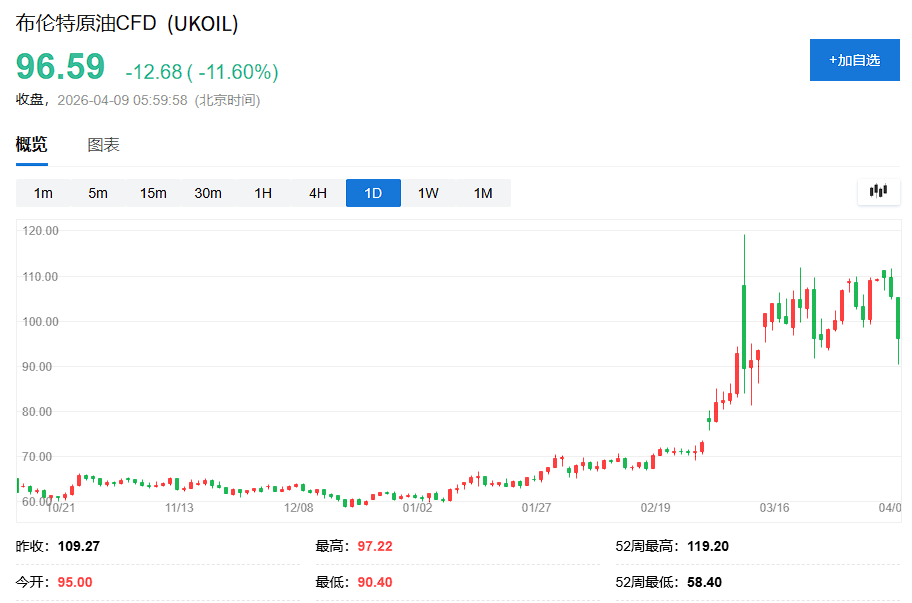Screen dimensions: 912x603
Task: Click the 最高 value 97.22
Action: 375,546
